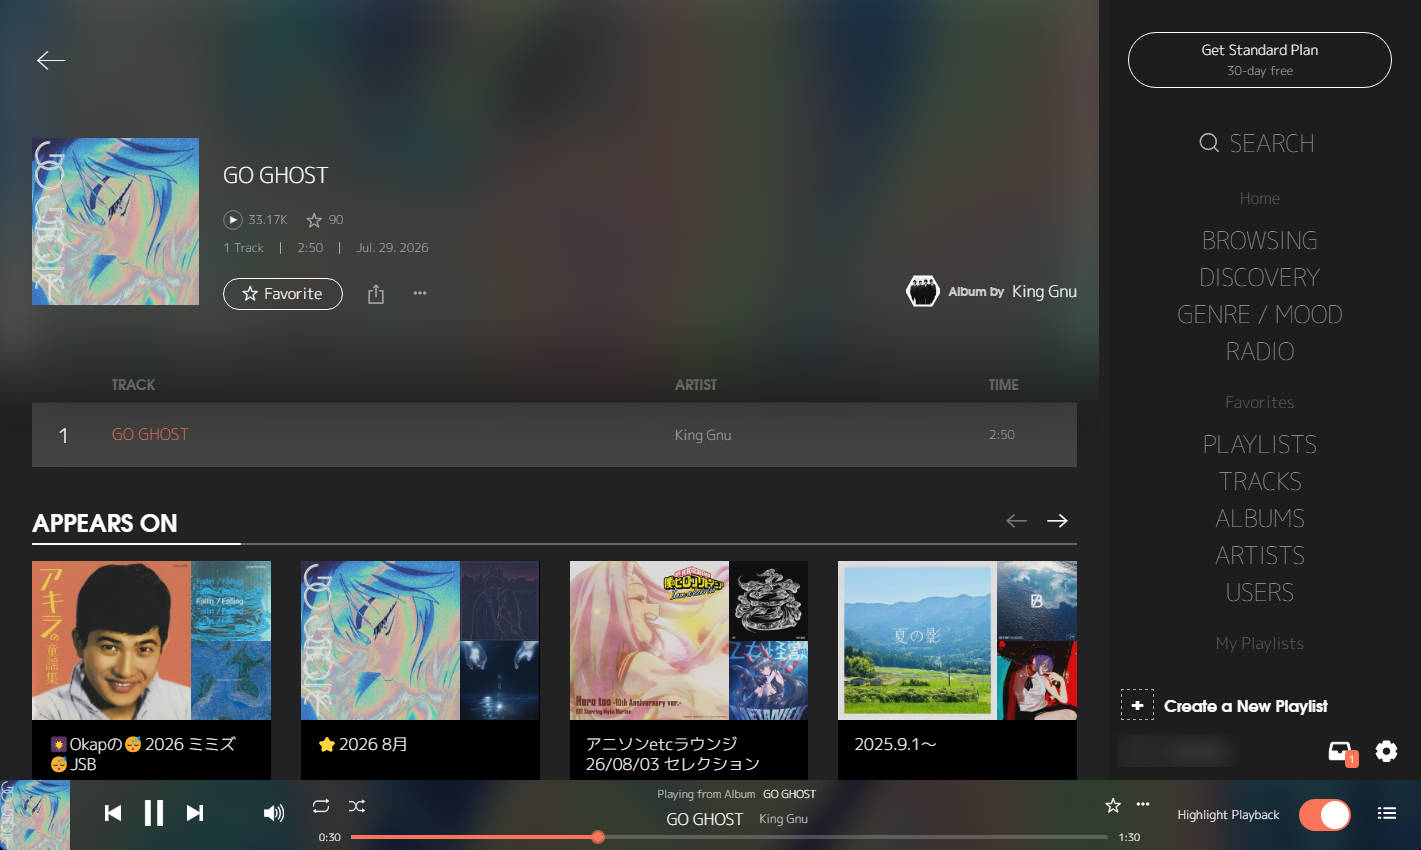Open USERS in sidebar
The width and height of the screenshot is (1421, 850).
1260,592
